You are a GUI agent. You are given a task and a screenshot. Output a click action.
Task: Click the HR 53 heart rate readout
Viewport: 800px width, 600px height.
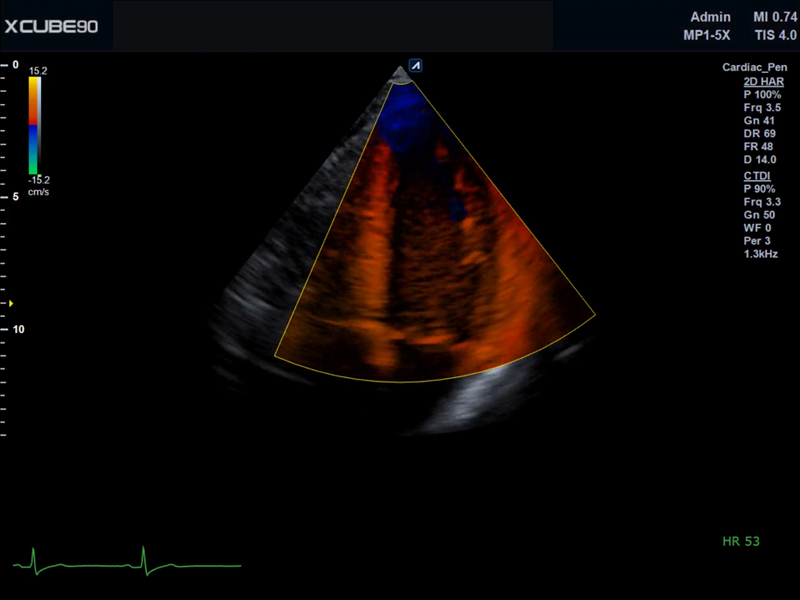pos(741,541)
